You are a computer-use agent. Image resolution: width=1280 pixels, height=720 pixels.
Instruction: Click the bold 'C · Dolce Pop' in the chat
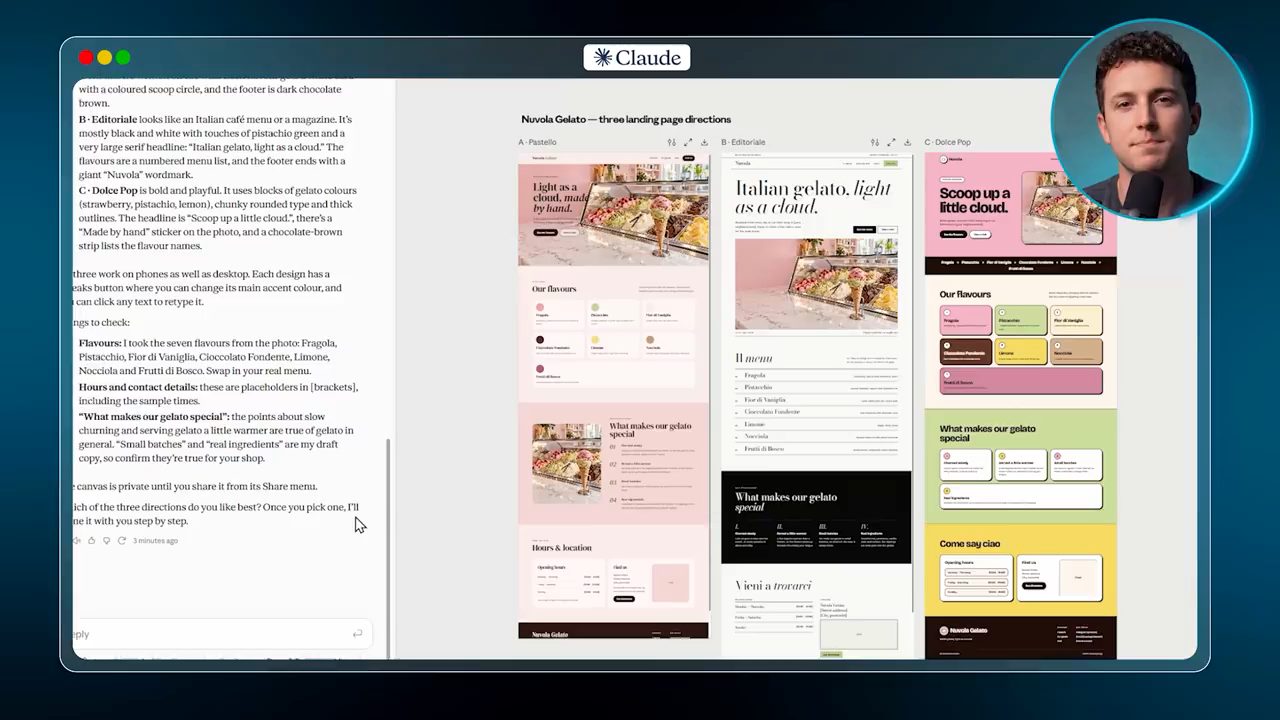pos(108,190)
